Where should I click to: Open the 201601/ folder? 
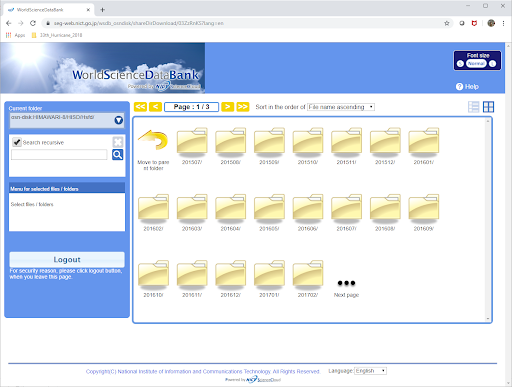tap(424, 142)
